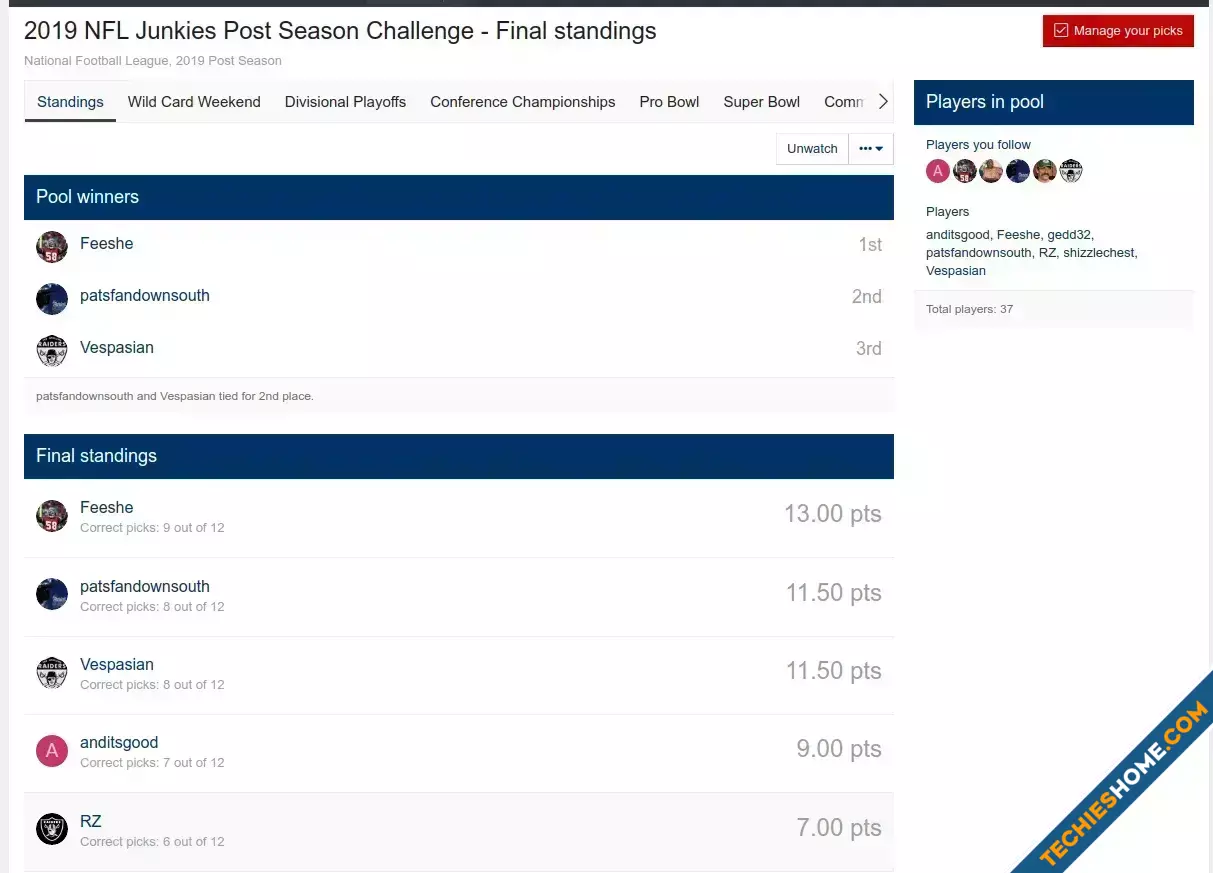This screenshot has width=1213, height=873.
Task: Click Vespasian's Raiders avatar in Pool winners
Action: click(x=52, y=350)
